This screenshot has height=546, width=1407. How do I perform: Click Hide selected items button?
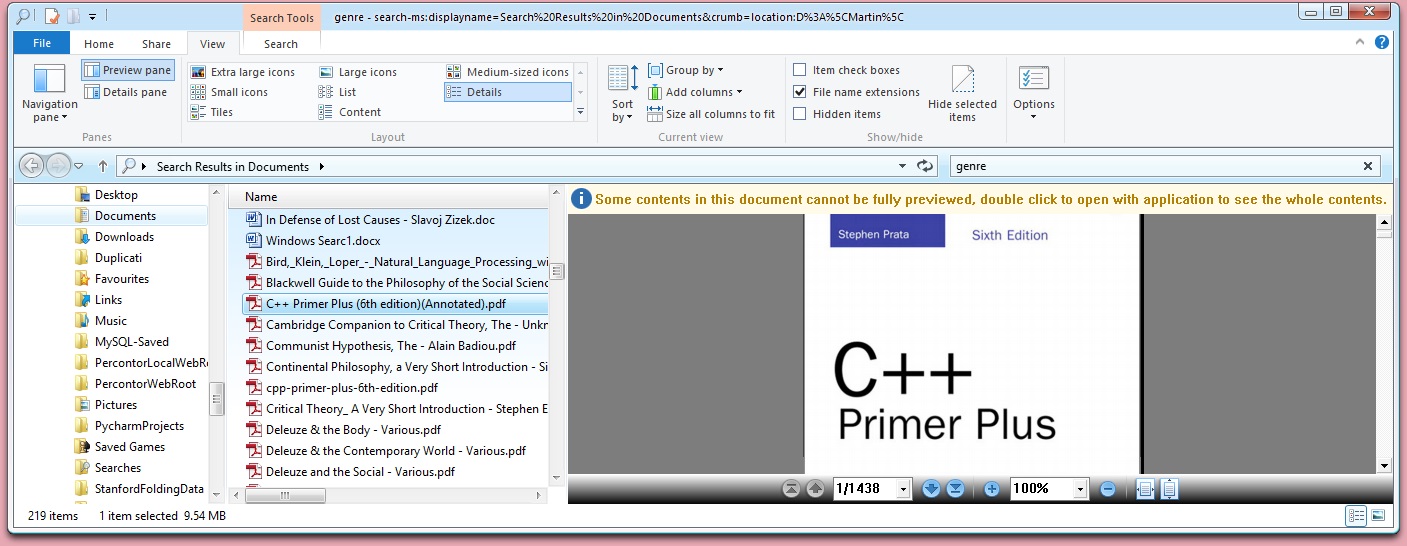pos(962,94)
